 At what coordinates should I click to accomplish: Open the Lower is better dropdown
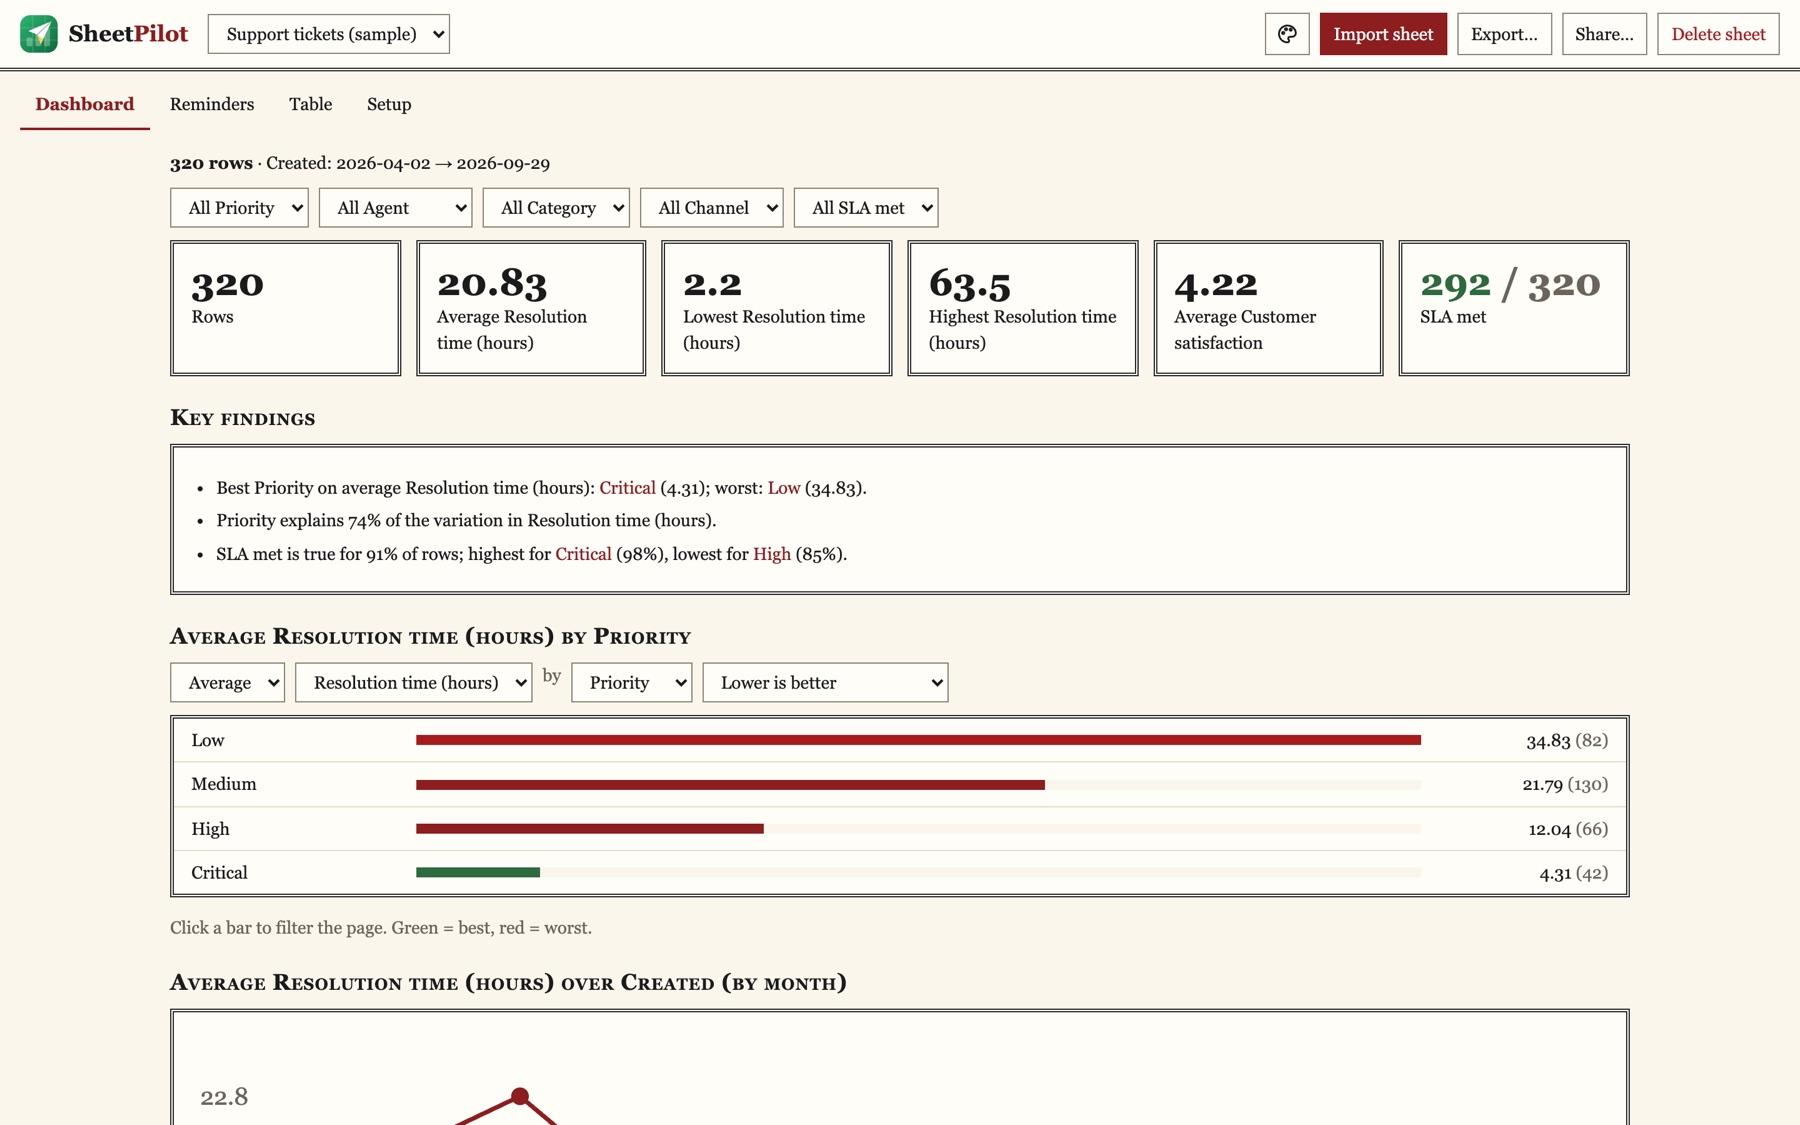point(826,683)
